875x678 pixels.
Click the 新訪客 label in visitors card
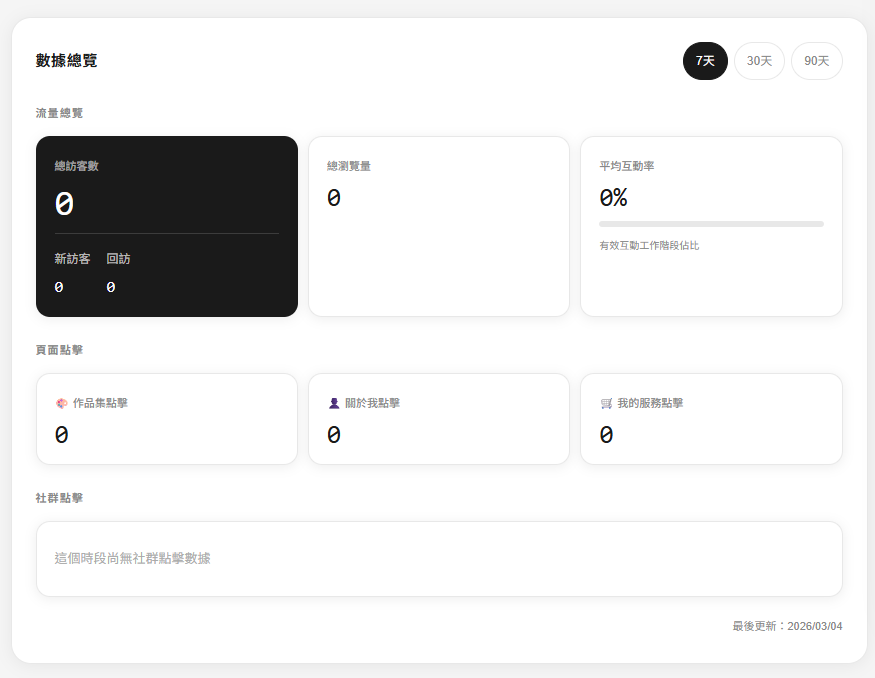tap(72, 259)
